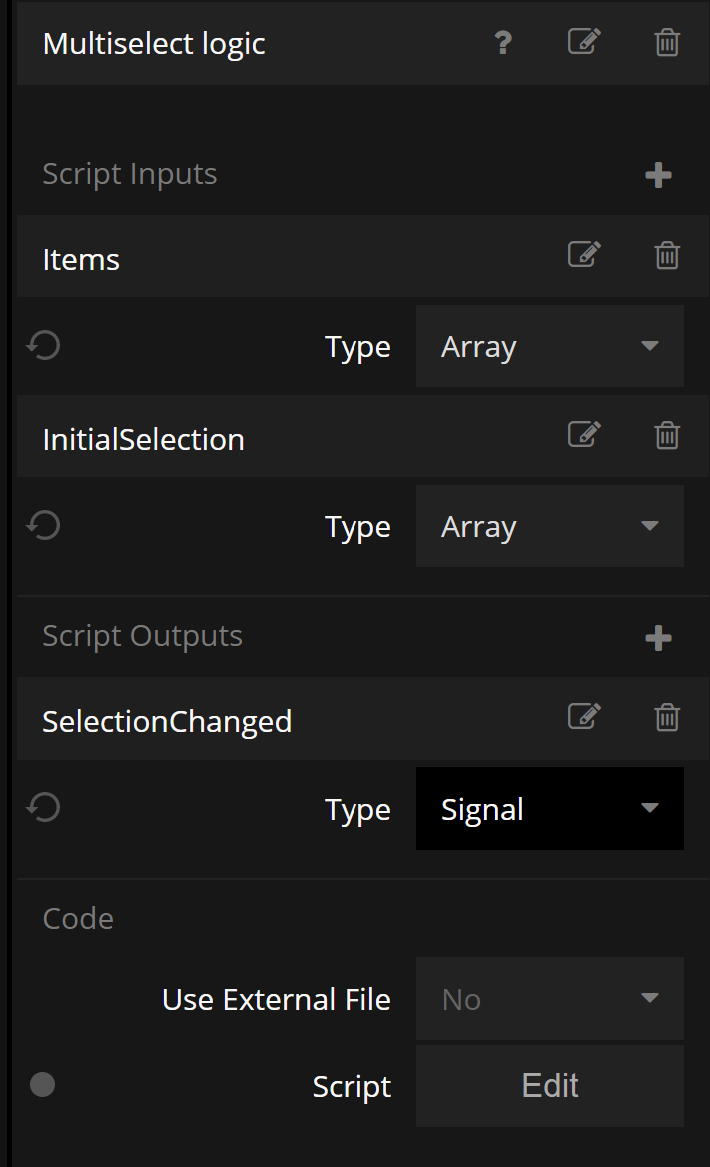The width and height of the screenshot is (710, 1167).
Task: Edit the SelectionChanged output name
Action: pos(584,717)
